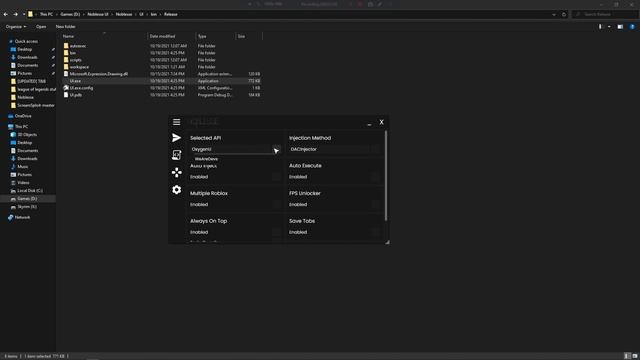Open recent locations dropdown in File Explorer
Screen dimensions: 640x360
pyautogui.click(x=24, y=14)
